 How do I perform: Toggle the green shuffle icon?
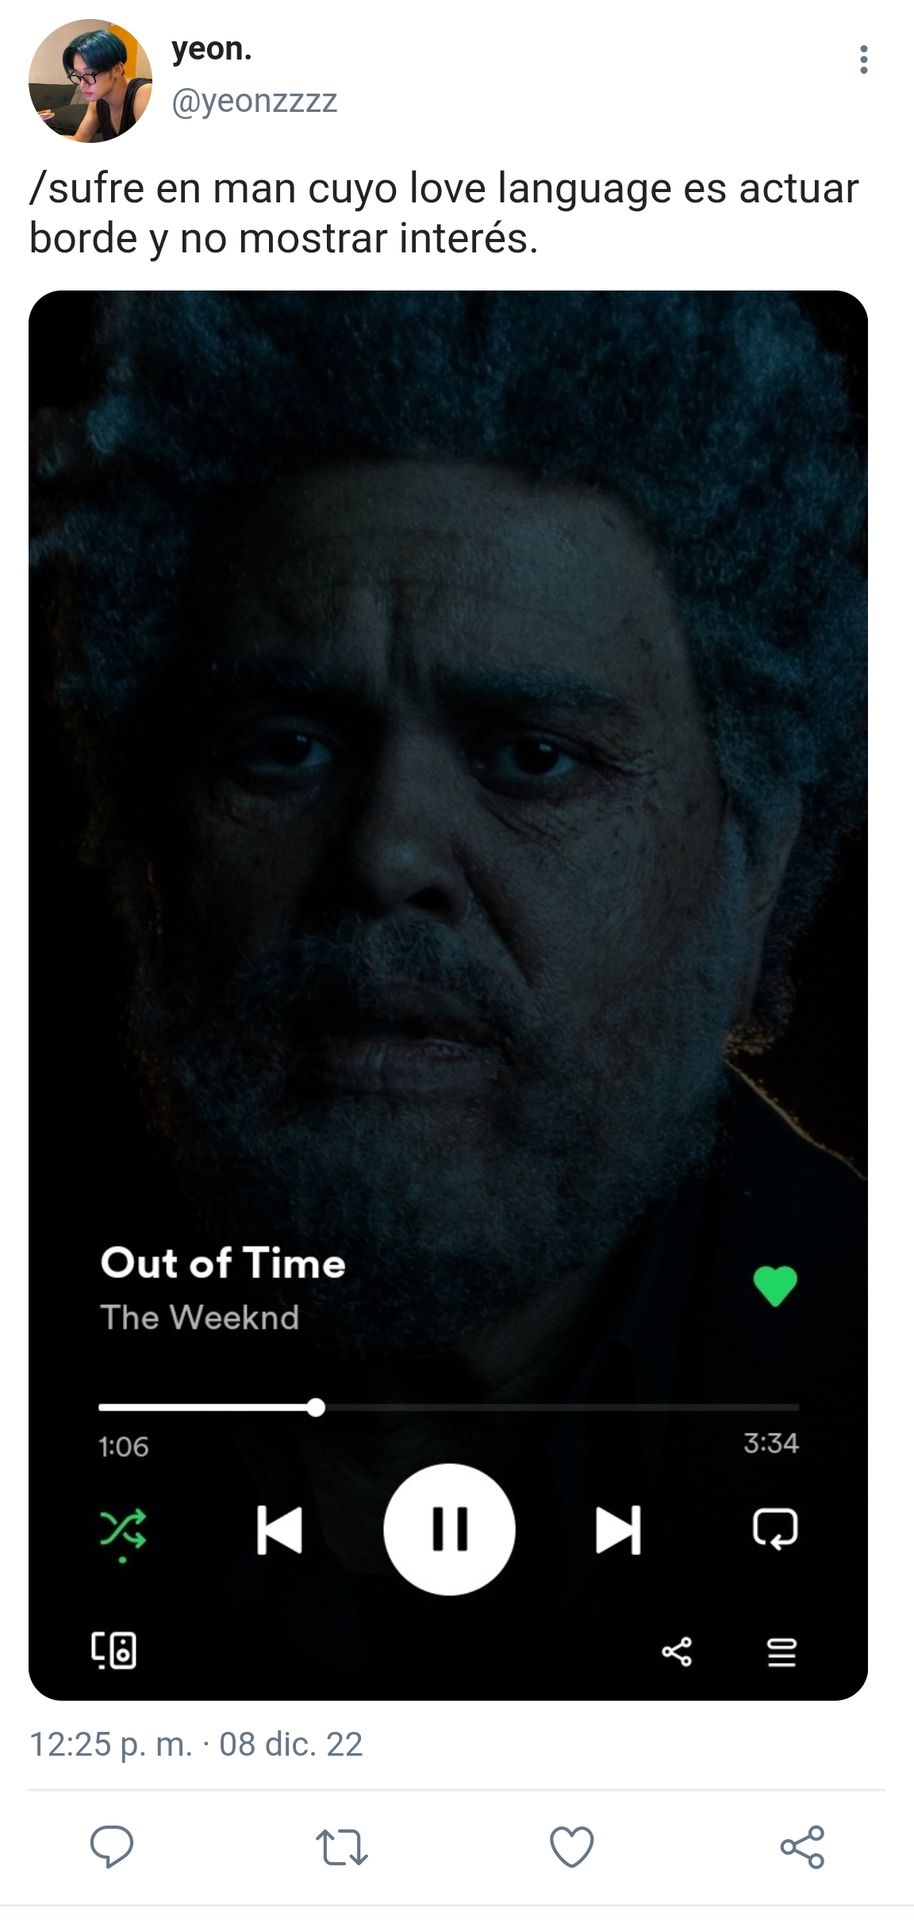[123, 1532]
